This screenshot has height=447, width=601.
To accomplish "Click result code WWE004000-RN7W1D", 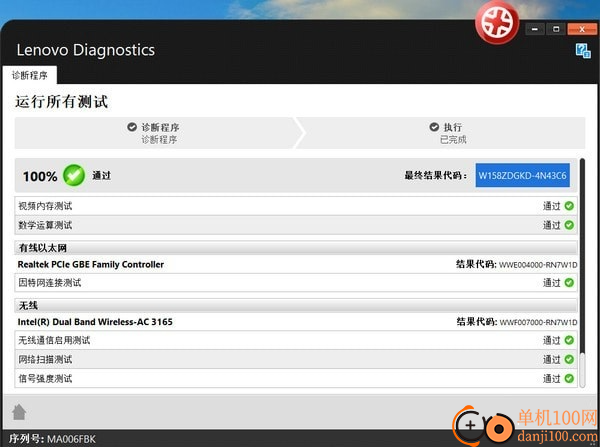I will (538, 265).
